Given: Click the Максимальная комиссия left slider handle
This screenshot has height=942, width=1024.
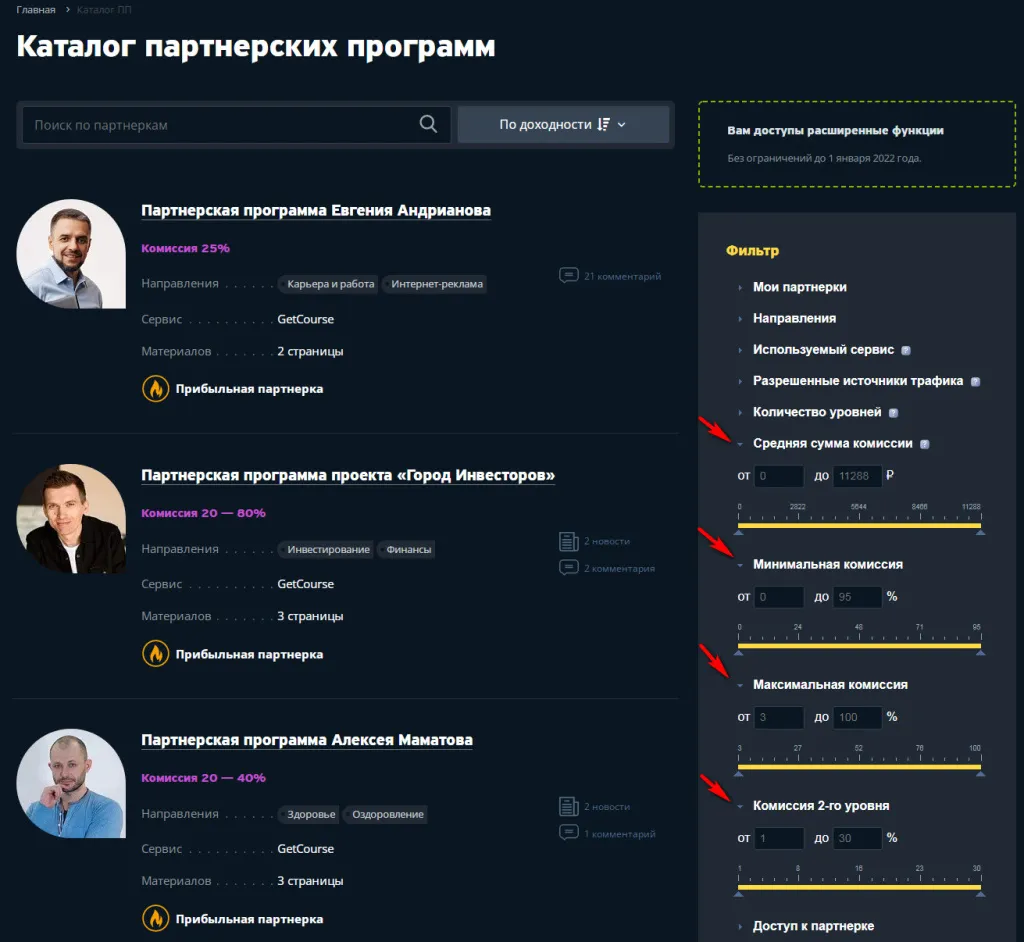Looking at the screenshot, I should (x=739, y=774).
